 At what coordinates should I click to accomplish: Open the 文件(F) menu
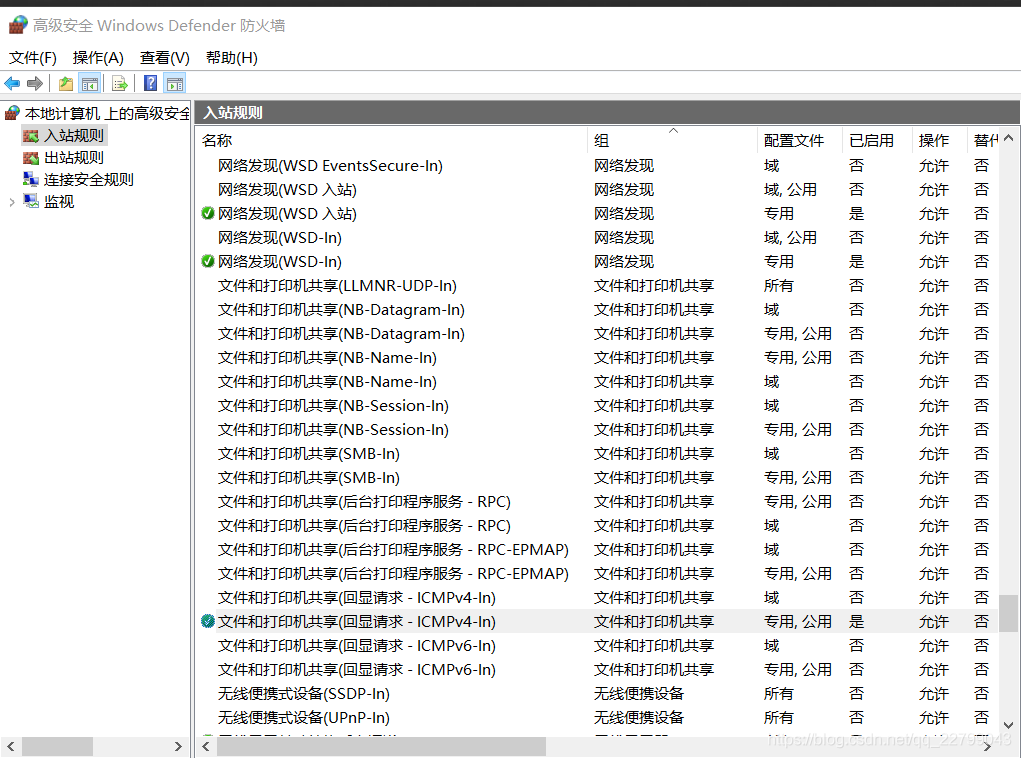click(x=33, y=58)
